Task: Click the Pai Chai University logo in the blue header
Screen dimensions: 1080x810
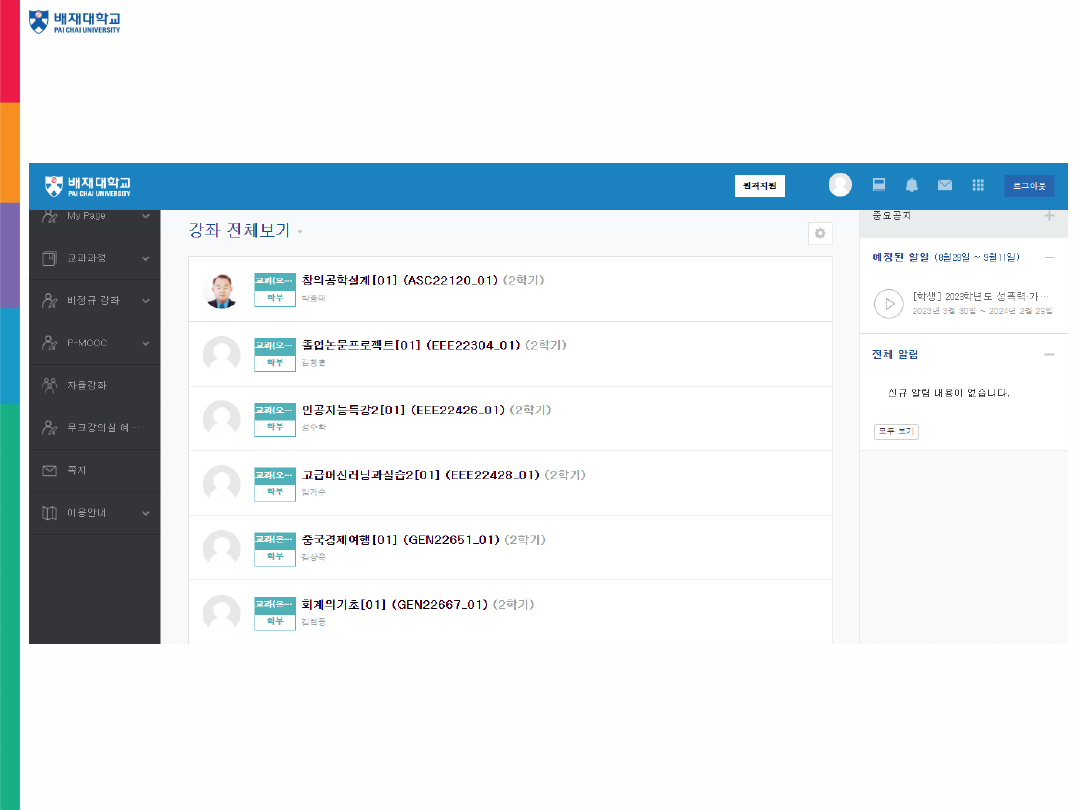Action: [x=88, y=186]
